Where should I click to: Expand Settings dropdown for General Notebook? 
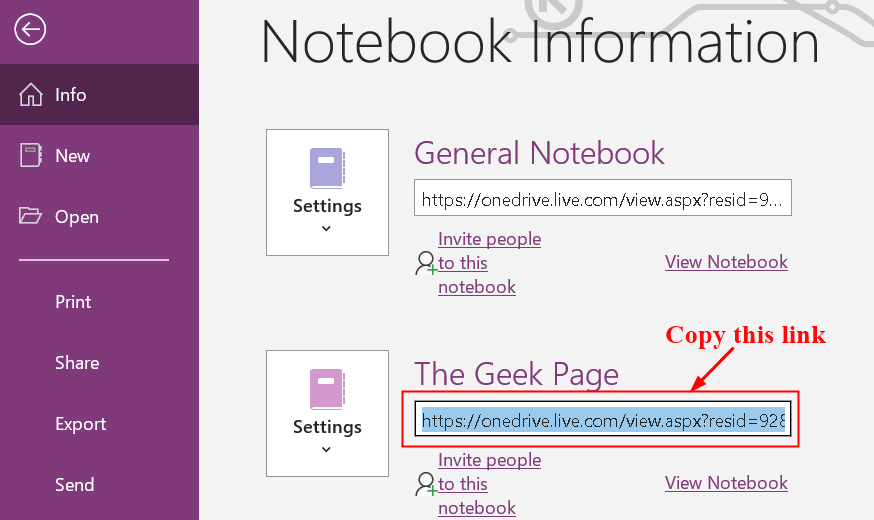[x=327, y=192]
